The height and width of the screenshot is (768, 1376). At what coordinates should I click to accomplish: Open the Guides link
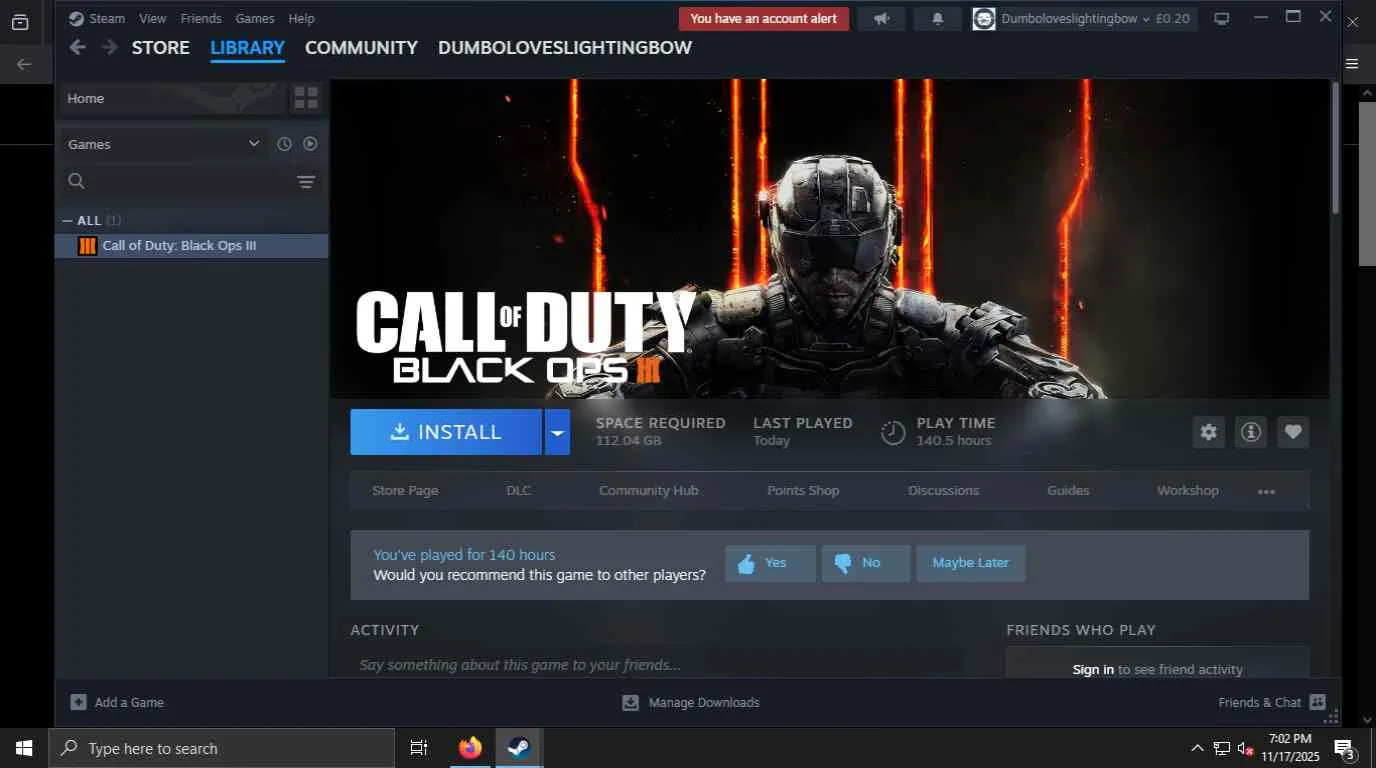coord(1068,491)
